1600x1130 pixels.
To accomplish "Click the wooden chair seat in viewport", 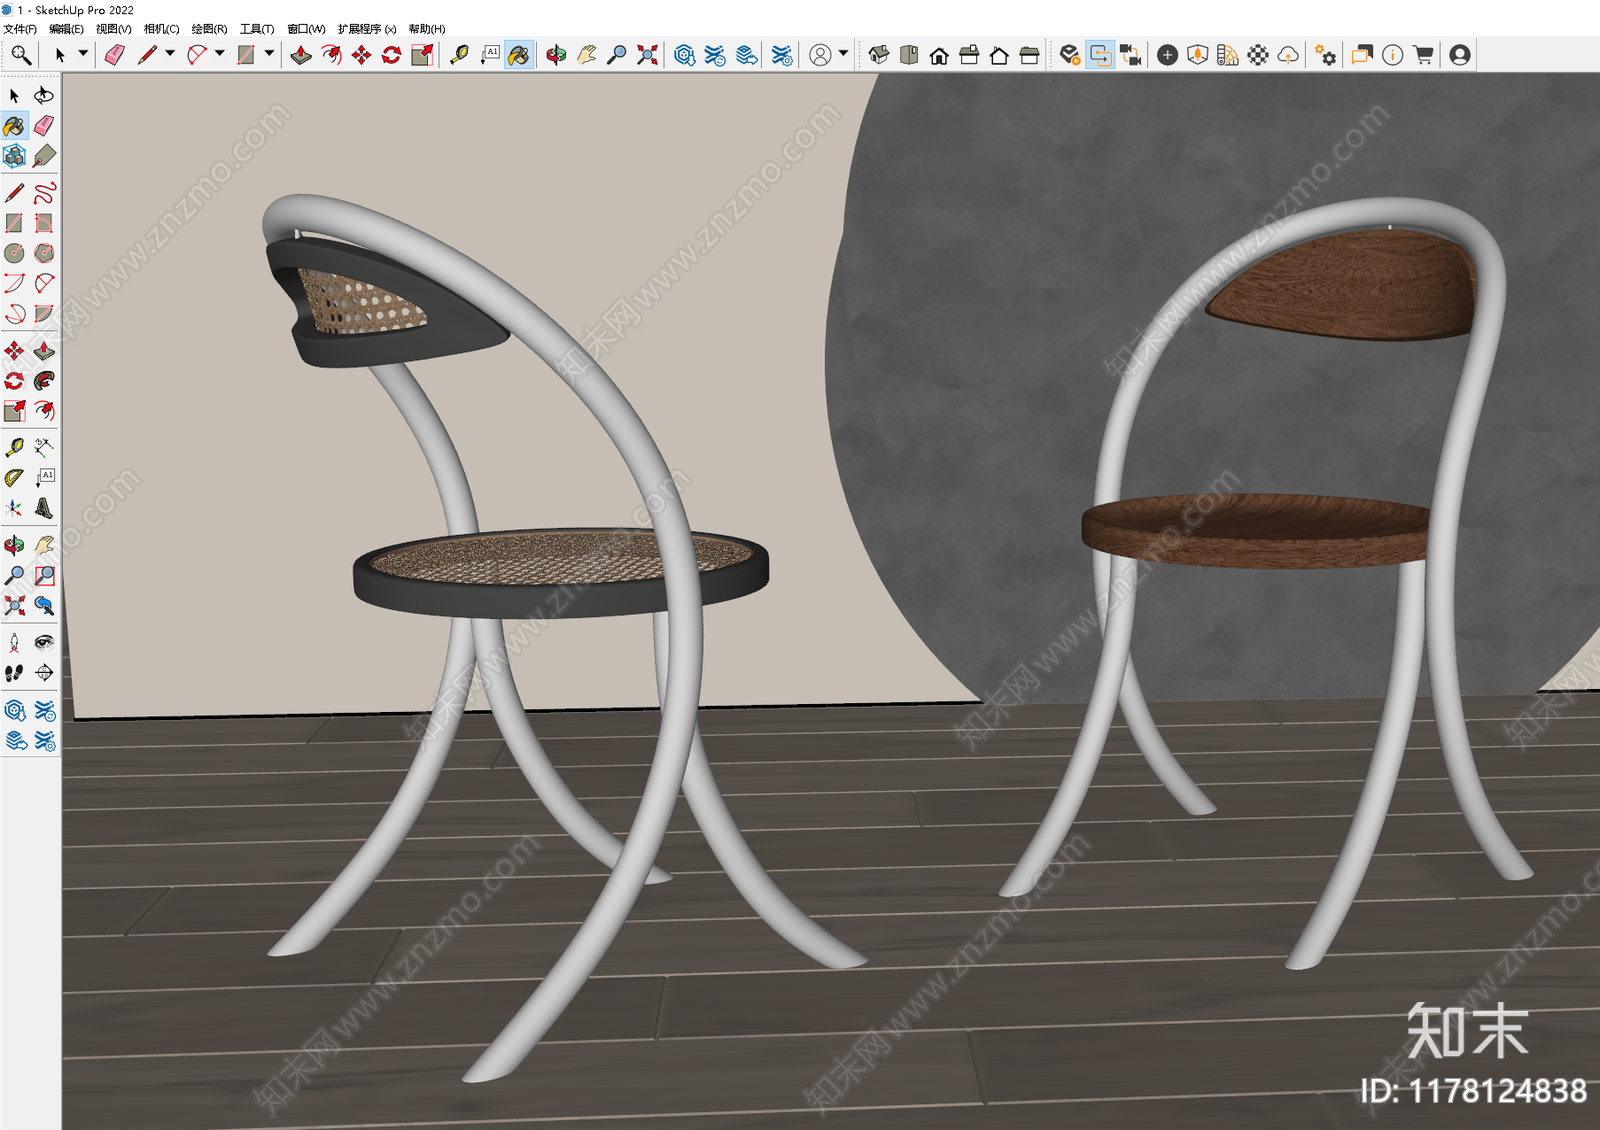I will click(1255, 530).
